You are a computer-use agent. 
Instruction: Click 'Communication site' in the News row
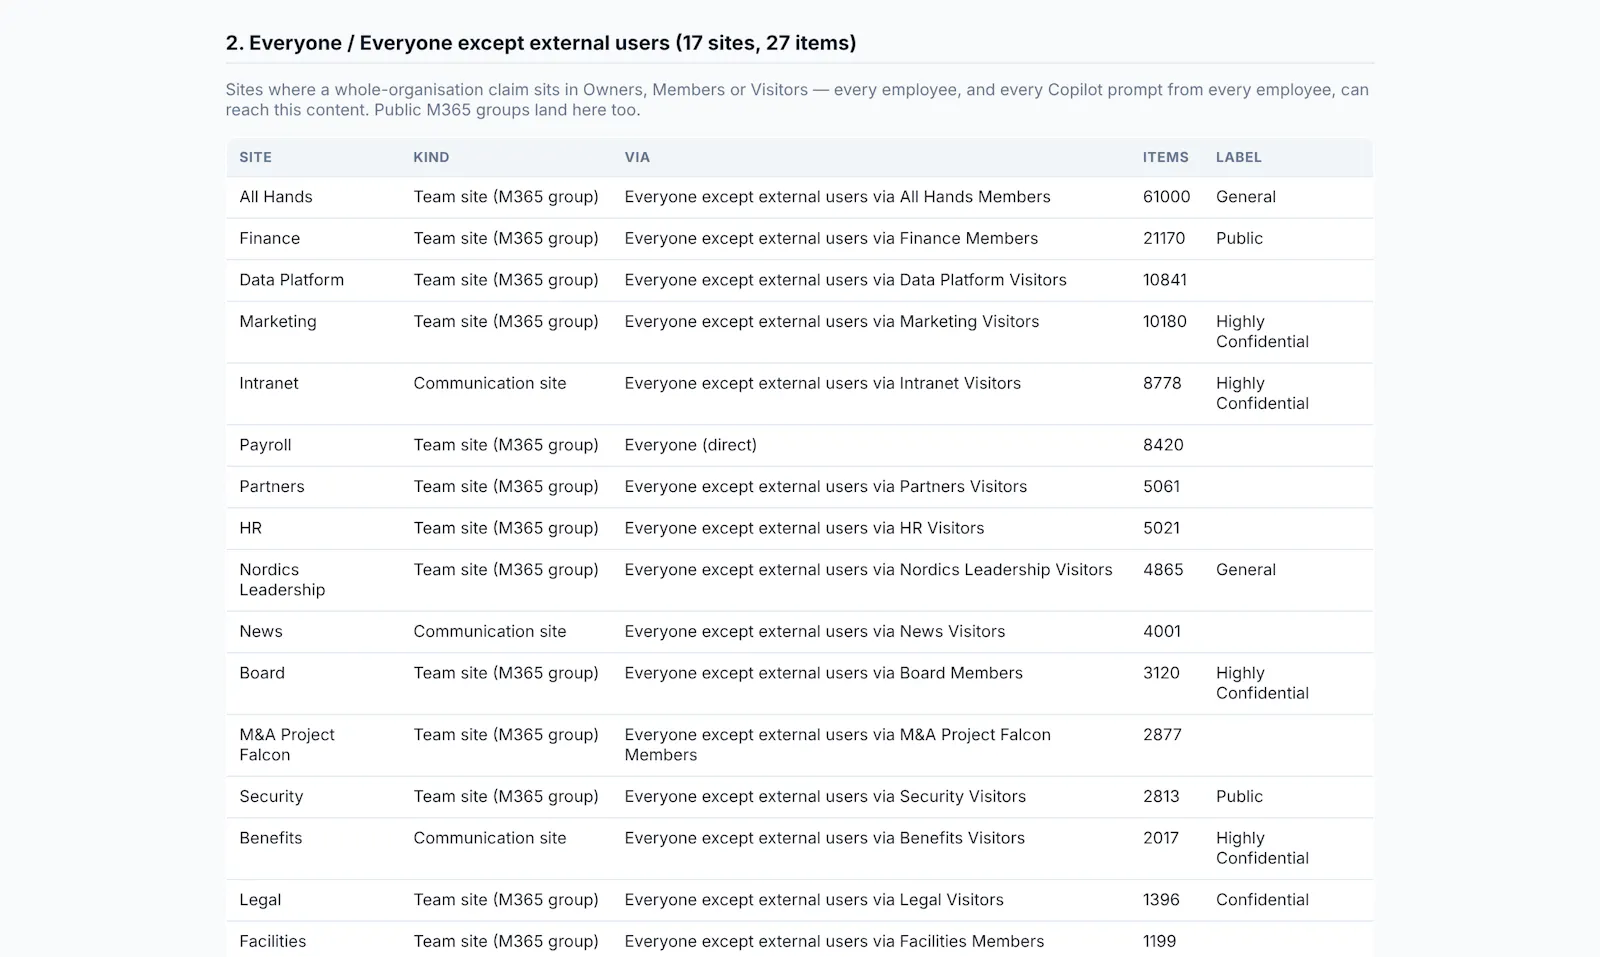[490, 631]
